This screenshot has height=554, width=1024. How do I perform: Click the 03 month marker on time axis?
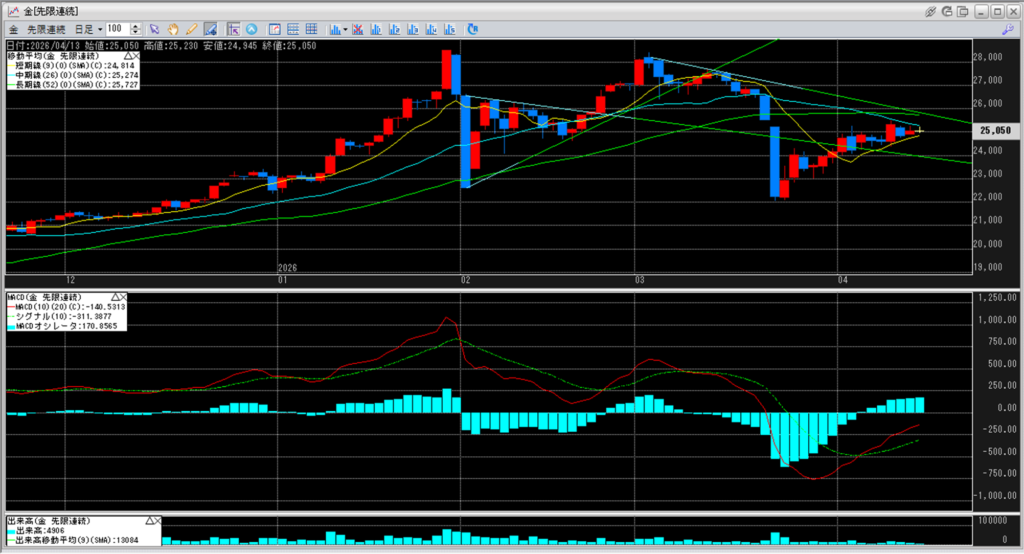point(639,280)
